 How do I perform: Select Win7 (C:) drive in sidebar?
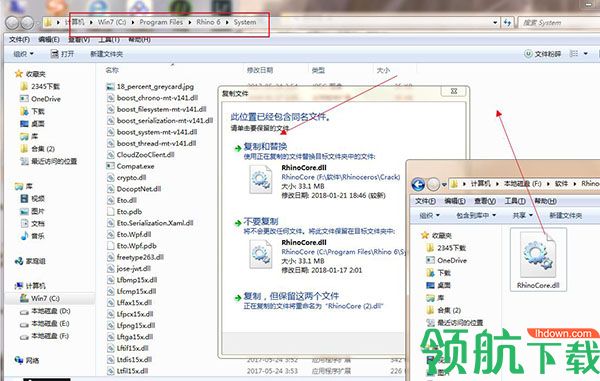pyautogui.click(x=40, y=298)
